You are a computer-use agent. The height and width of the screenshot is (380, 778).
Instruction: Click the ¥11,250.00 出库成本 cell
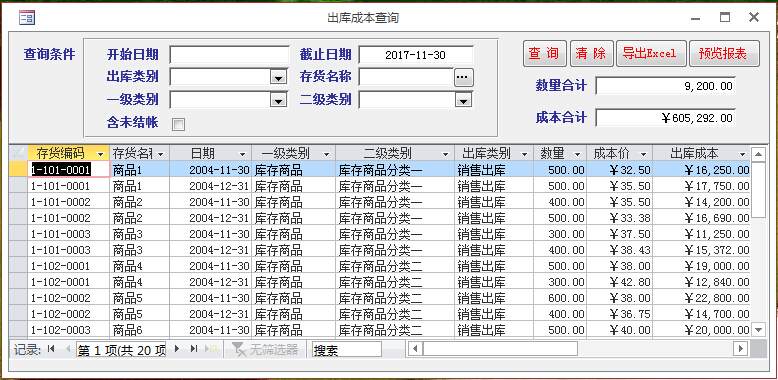pyautogui.click(x=701, y=234)
